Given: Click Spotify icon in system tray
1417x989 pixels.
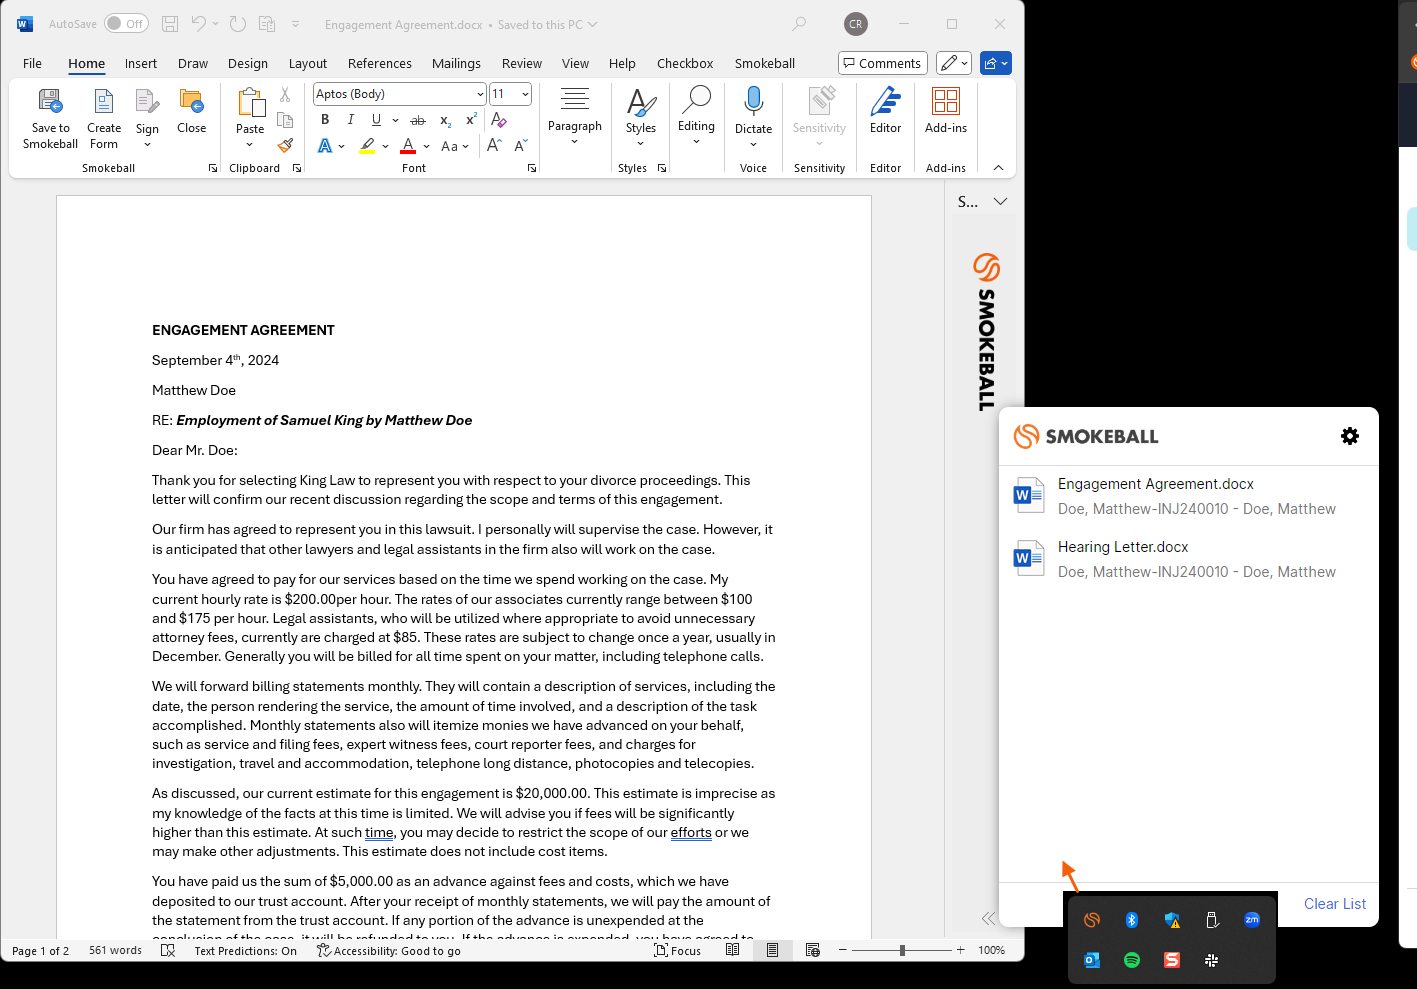Looking at the screenshot, I should (1132, 960).
